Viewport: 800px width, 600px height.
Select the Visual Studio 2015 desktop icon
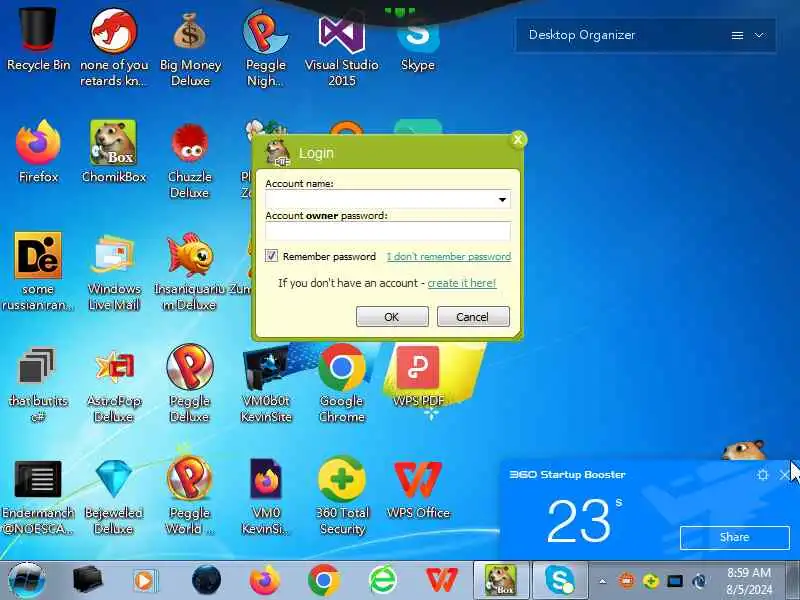(341, 48)
